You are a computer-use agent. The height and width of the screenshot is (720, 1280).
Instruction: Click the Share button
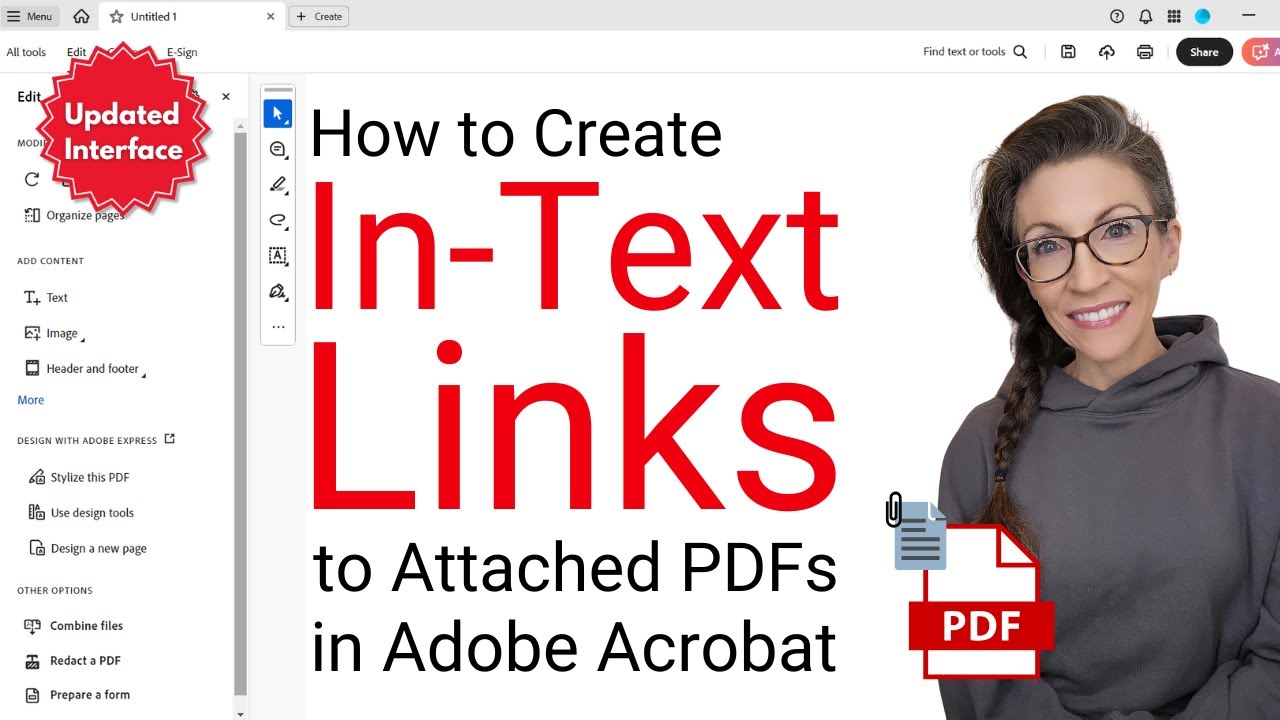[1204, 52]
